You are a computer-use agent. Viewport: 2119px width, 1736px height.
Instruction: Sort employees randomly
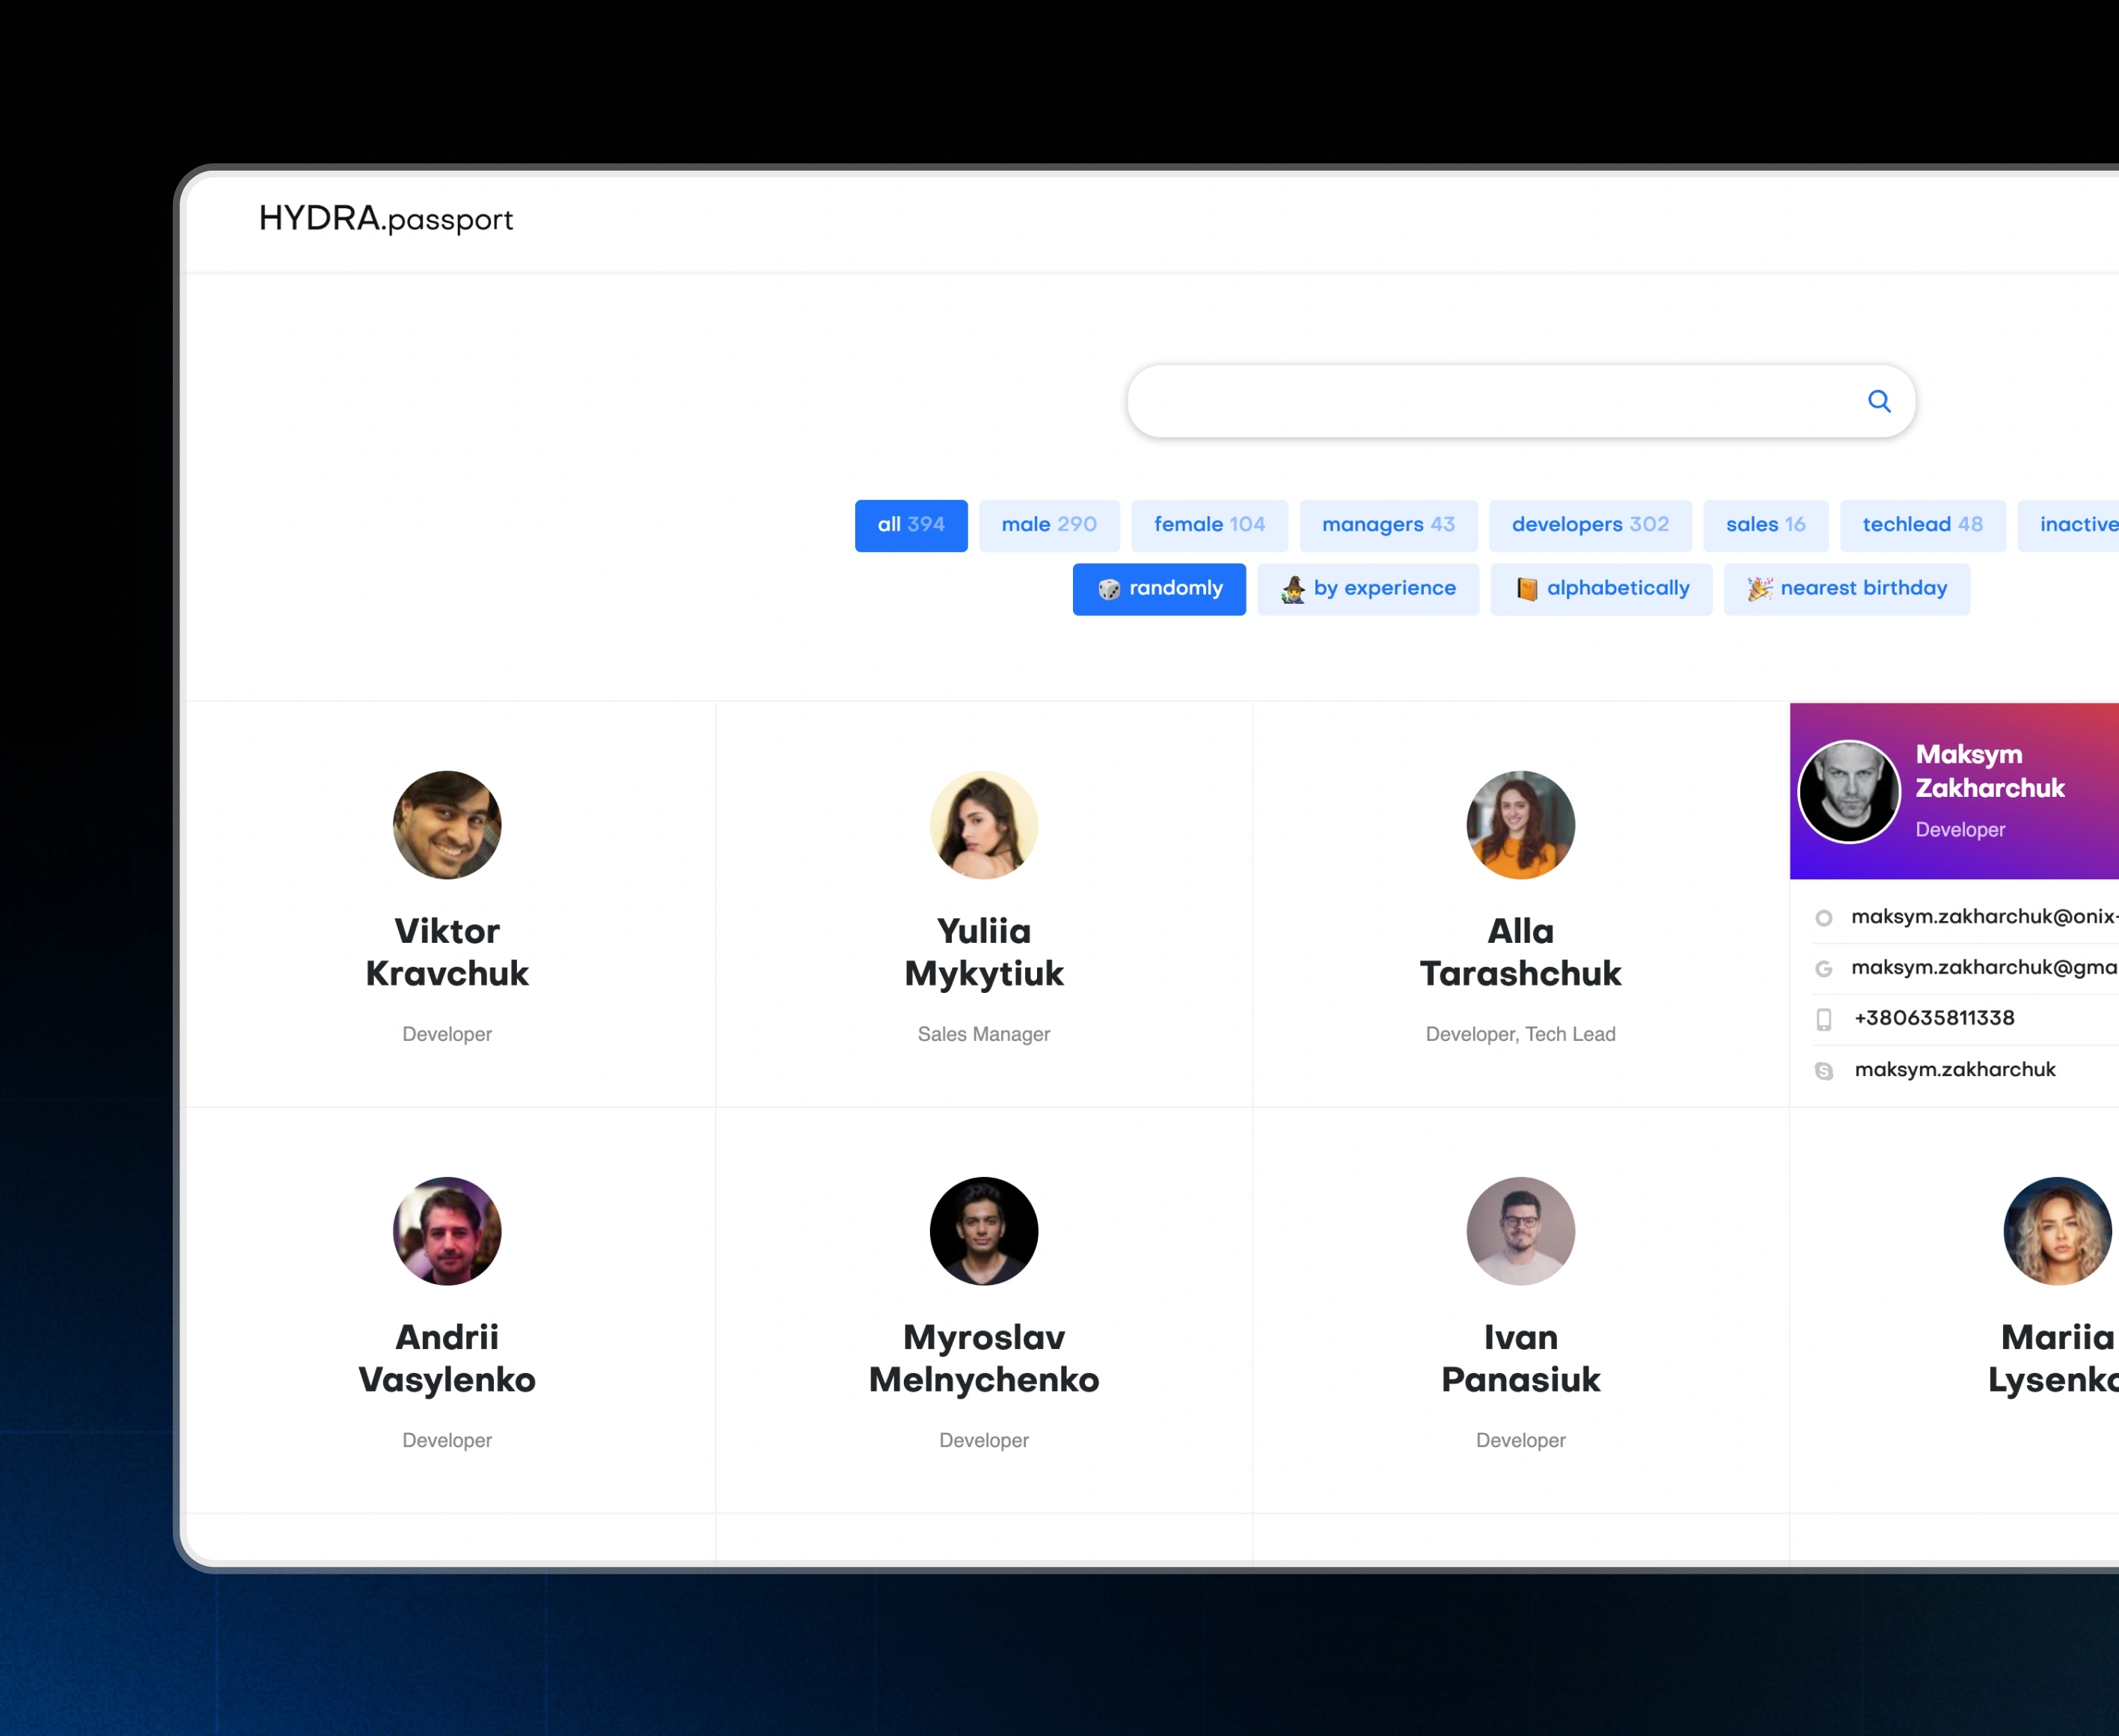point(1158,589)
